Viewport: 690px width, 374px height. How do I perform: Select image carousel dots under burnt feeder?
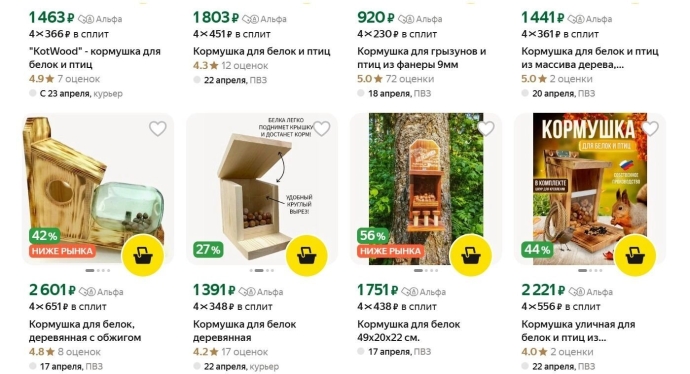coord(98,271)
